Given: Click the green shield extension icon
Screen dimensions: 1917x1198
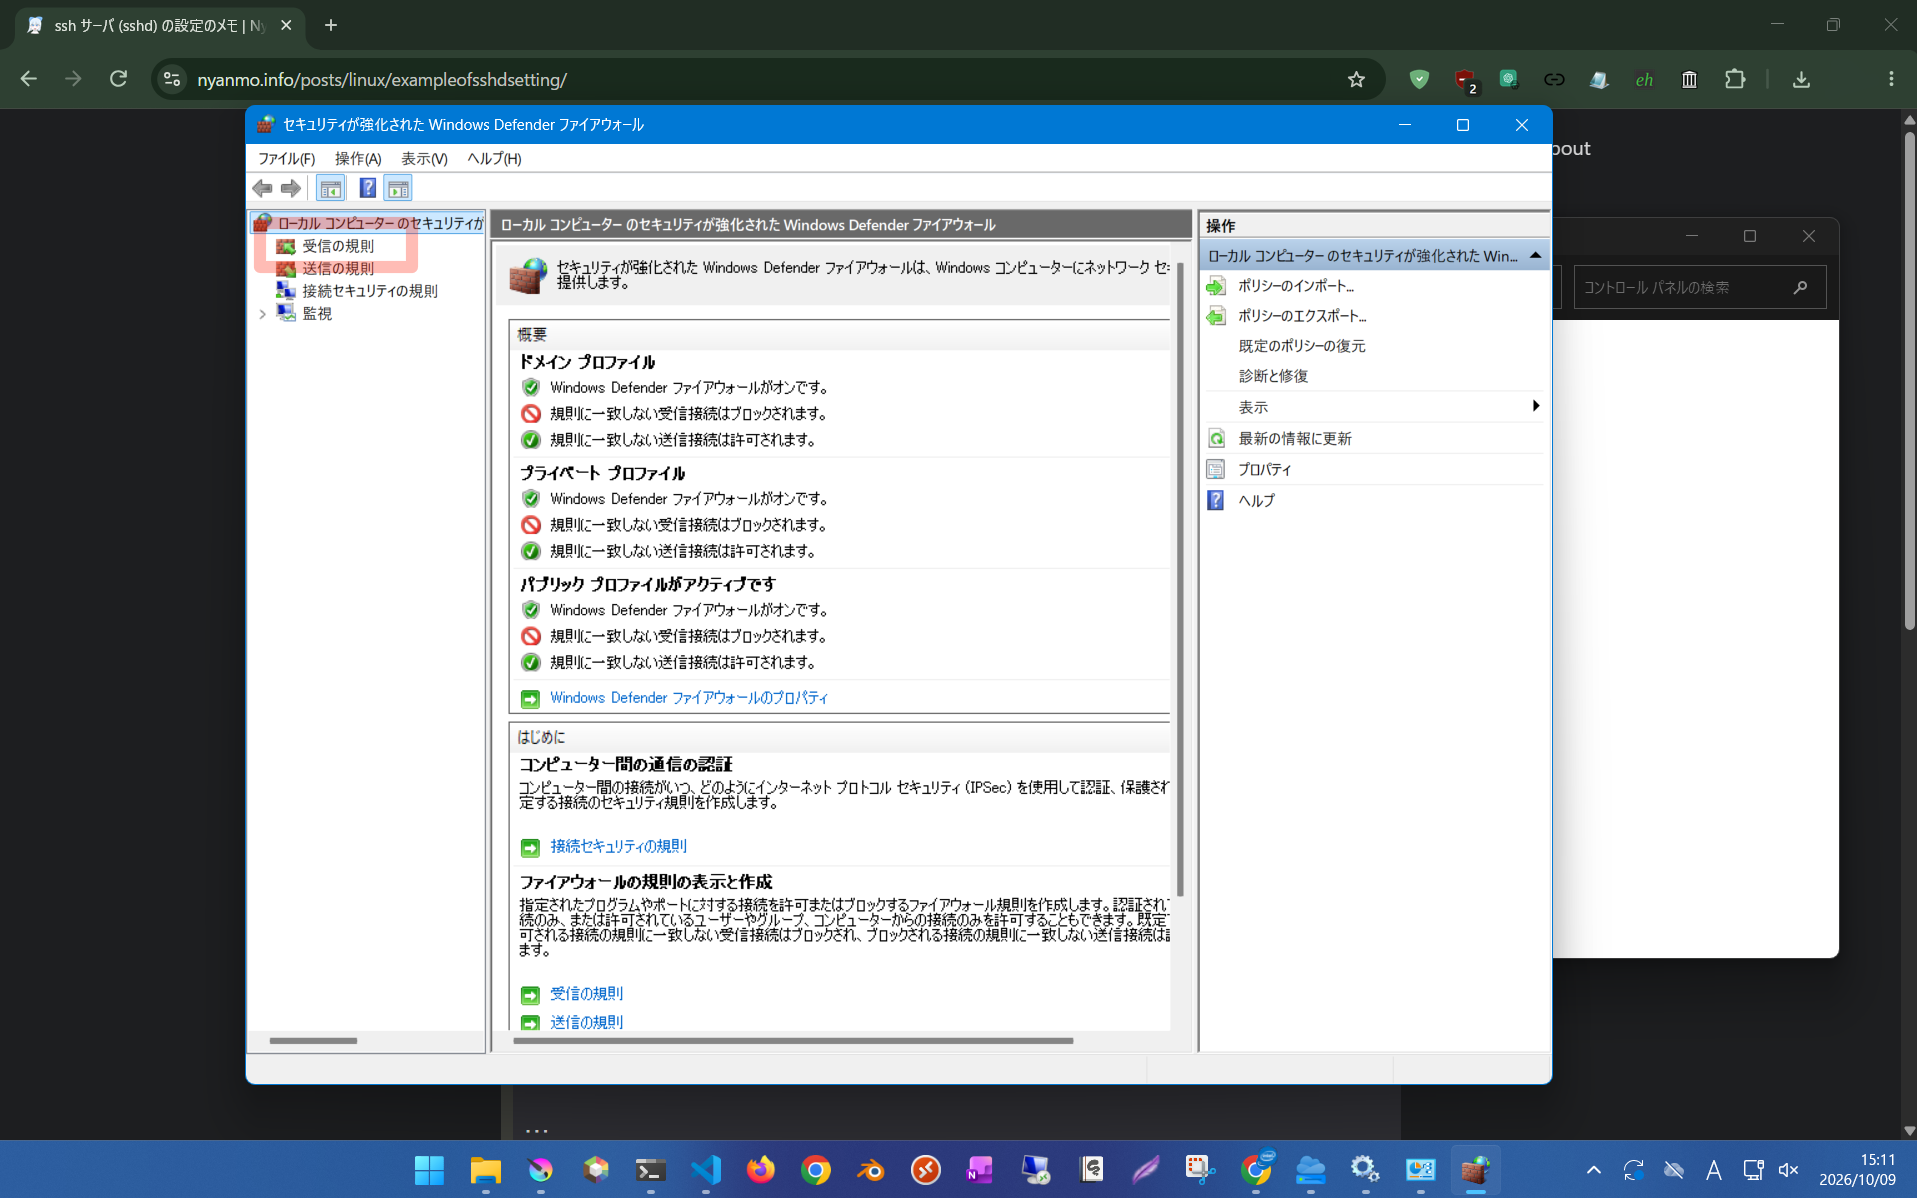Looking at the screenshot, I should 1419,79.
